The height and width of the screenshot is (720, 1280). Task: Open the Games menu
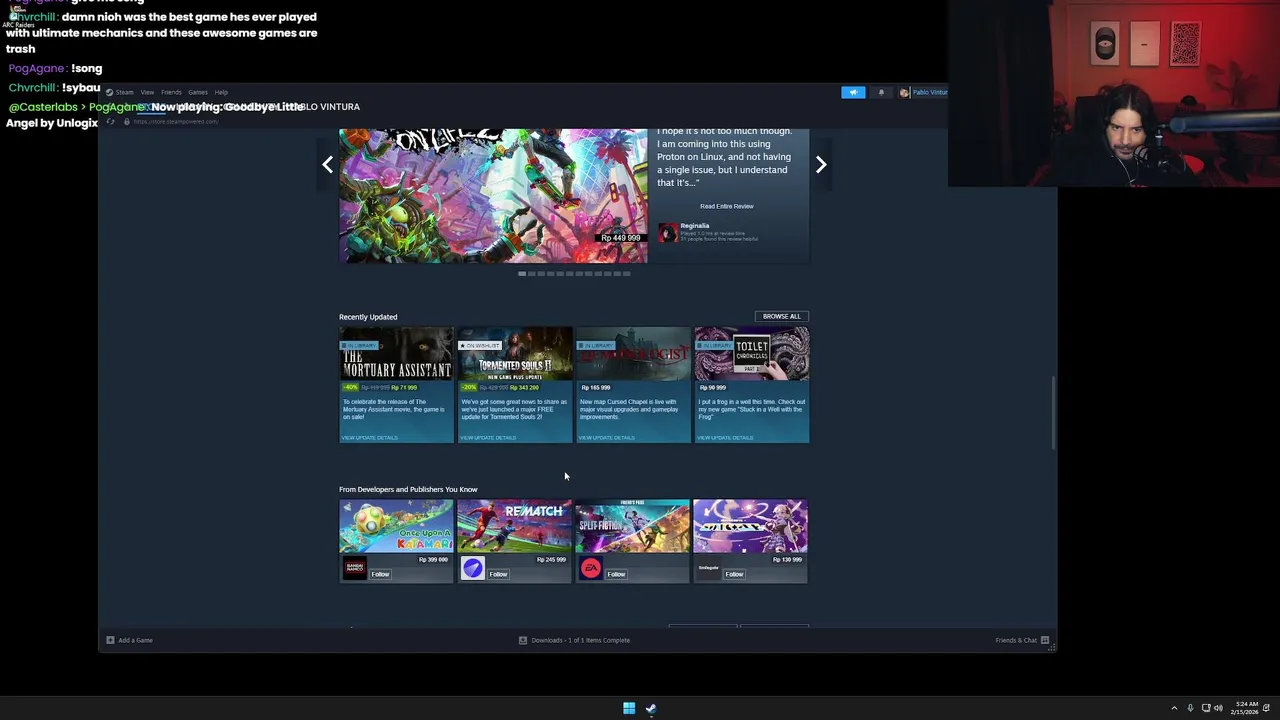pyautogui.click(x=198, y=92)
